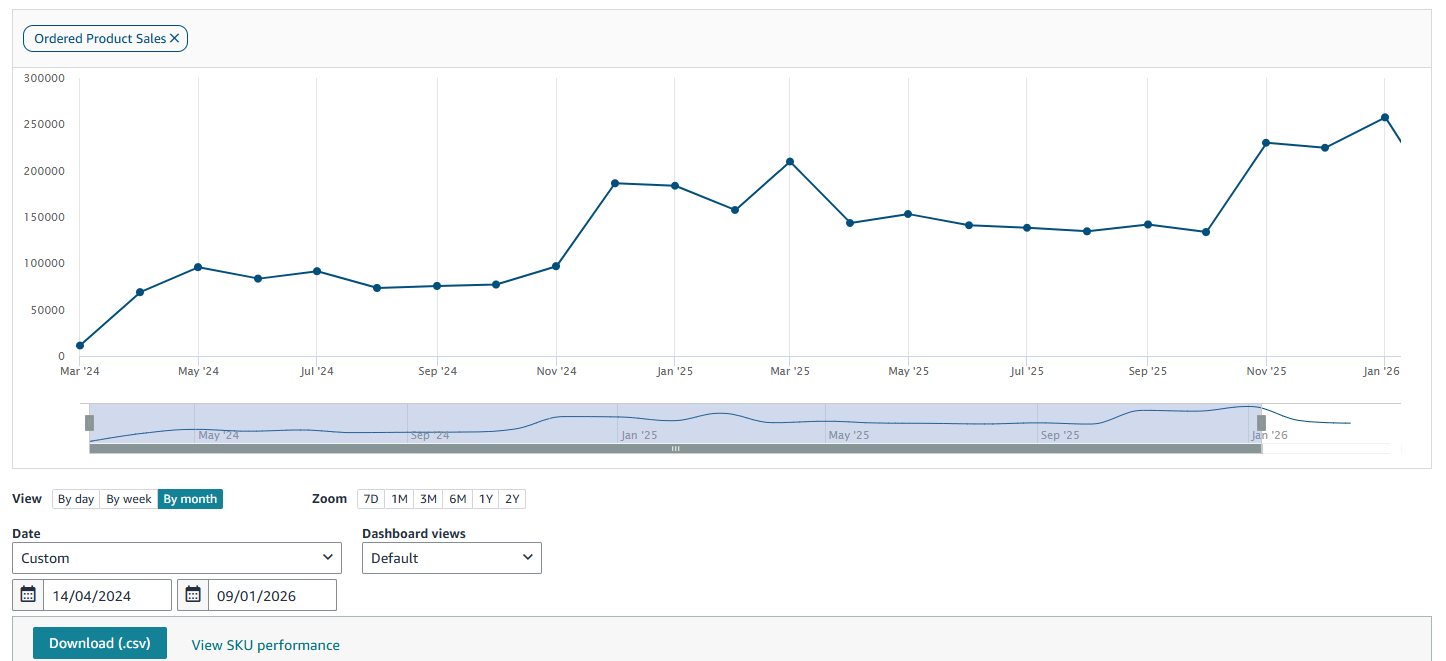Screen dimensions: 1446x661
Task: Open the start date calendar icon
Action: click(28, 595)
